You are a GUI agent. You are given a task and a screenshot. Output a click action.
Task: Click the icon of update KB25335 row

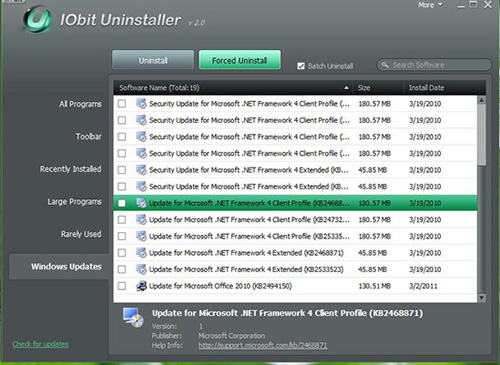pos(141,236)
